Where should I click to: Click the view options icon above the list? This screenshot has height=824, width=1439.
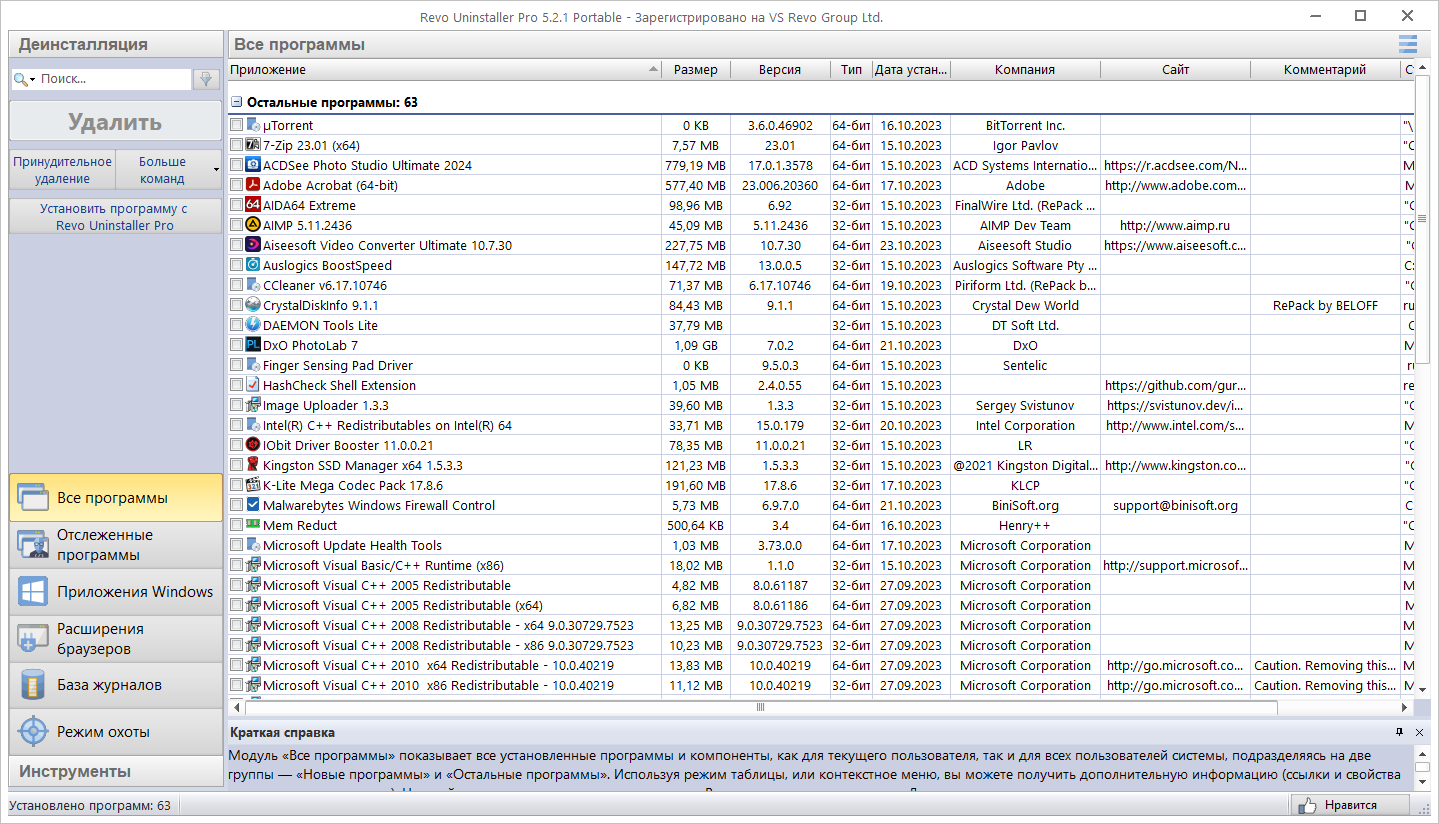click(1408, 44)
